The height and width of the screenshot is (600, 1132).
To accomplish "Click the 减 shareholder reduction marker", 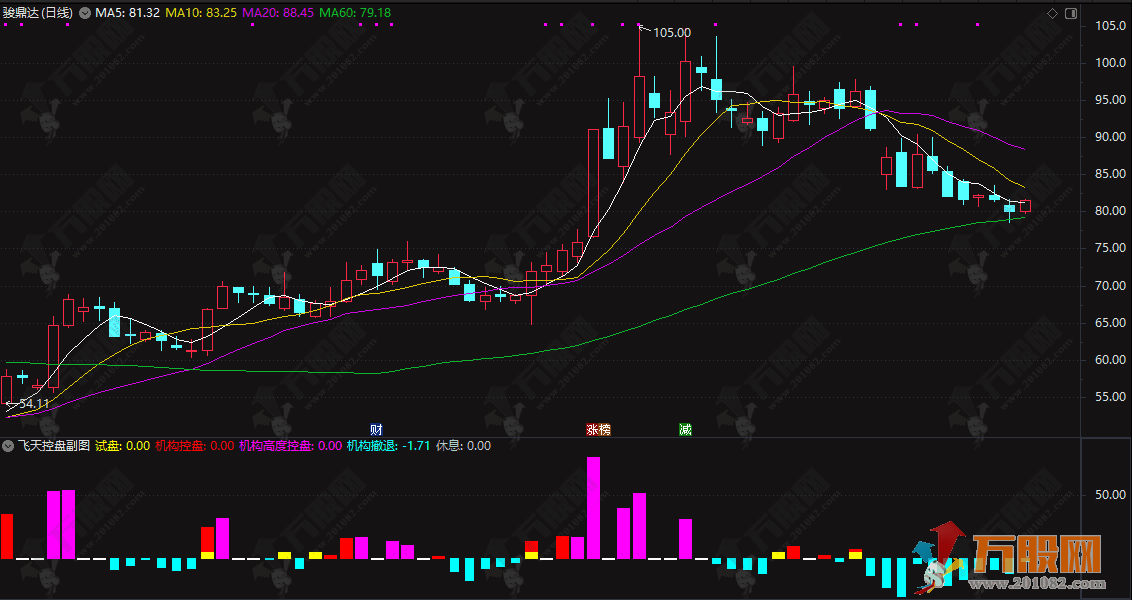I will [685, 430].
